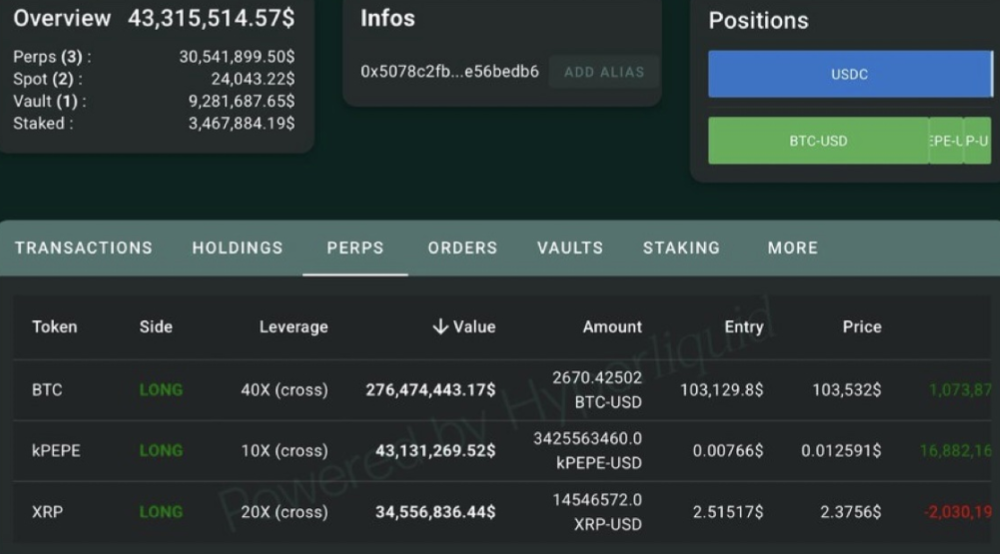Sort by the Side column header
The image size is (1000, 554).
point(156,327)
